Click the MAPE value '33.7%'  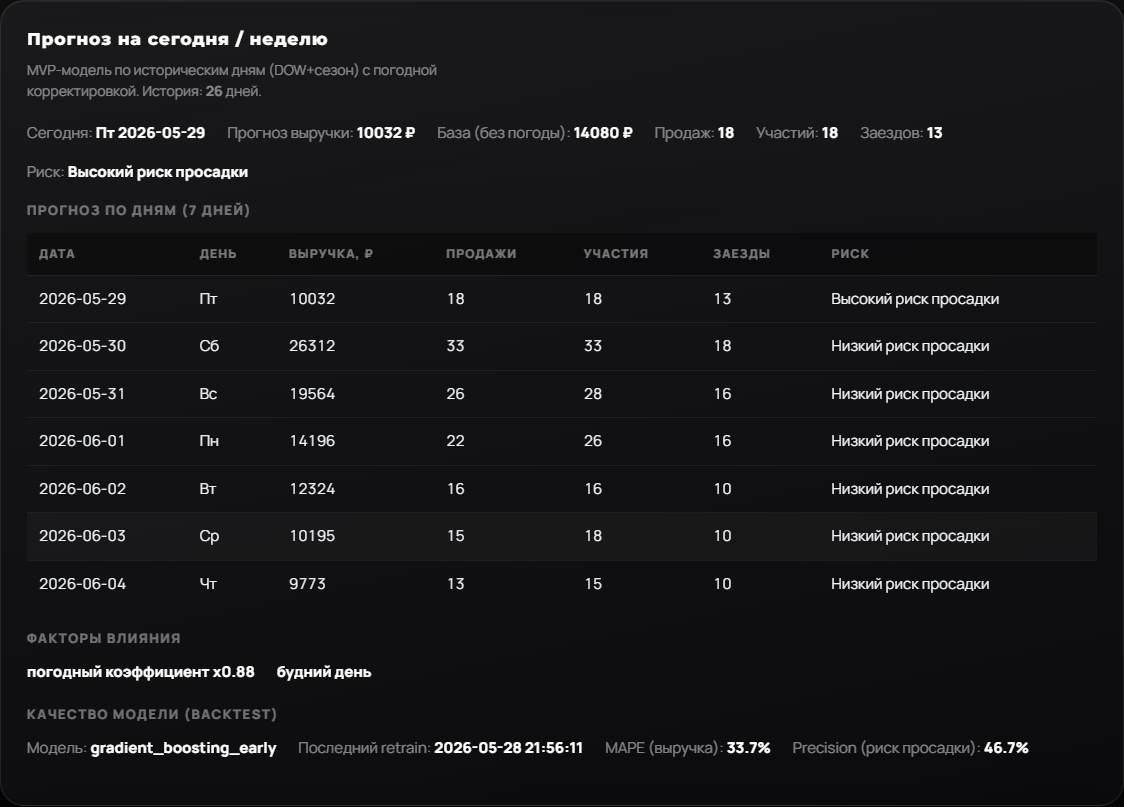(748, 748)
